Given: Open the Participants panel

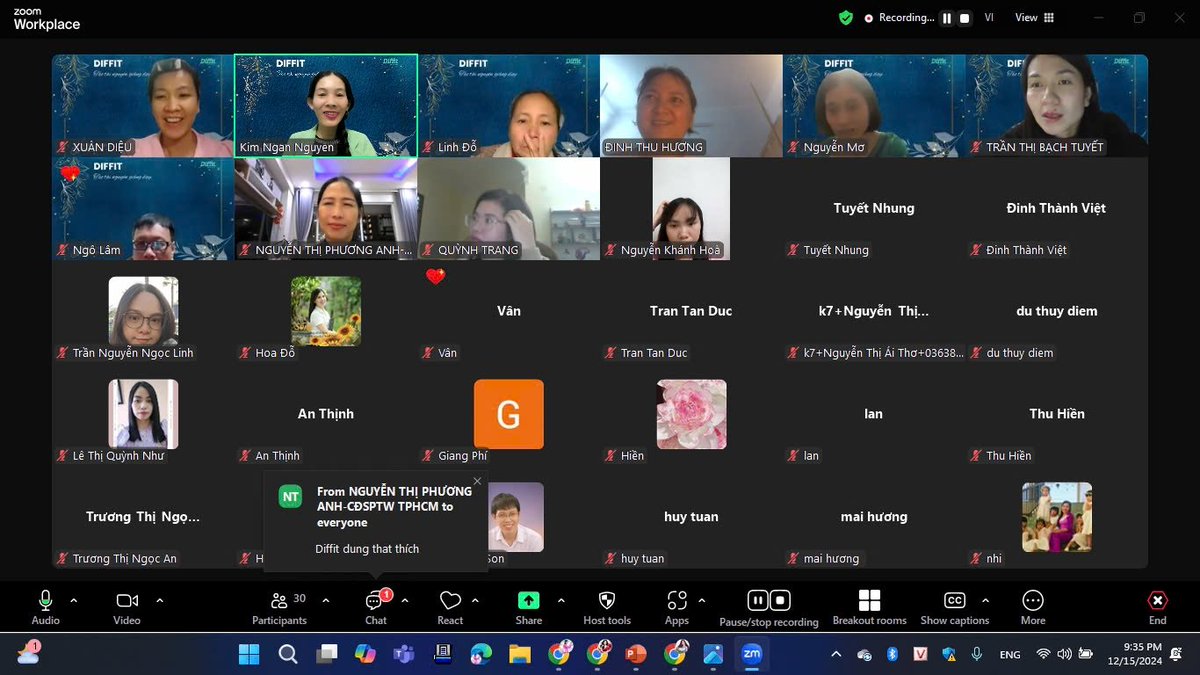Looking at the screenshot, I should coord(279,606).
